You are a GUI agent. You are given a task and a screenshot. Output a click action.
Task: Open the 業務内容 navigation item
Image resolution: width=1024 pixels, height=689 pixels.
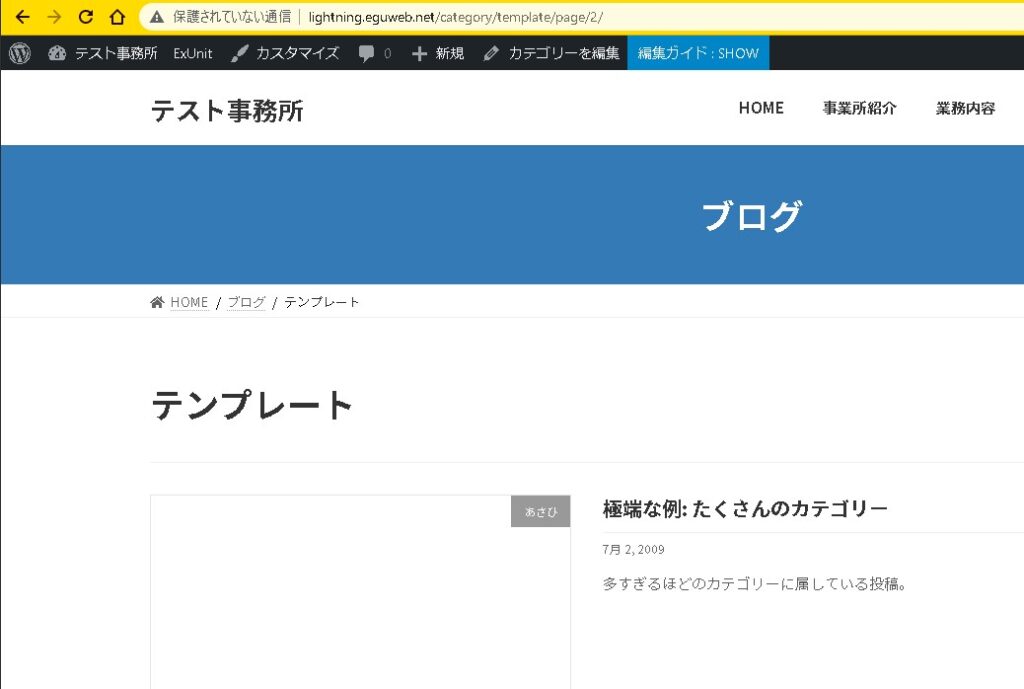(965, 108)
